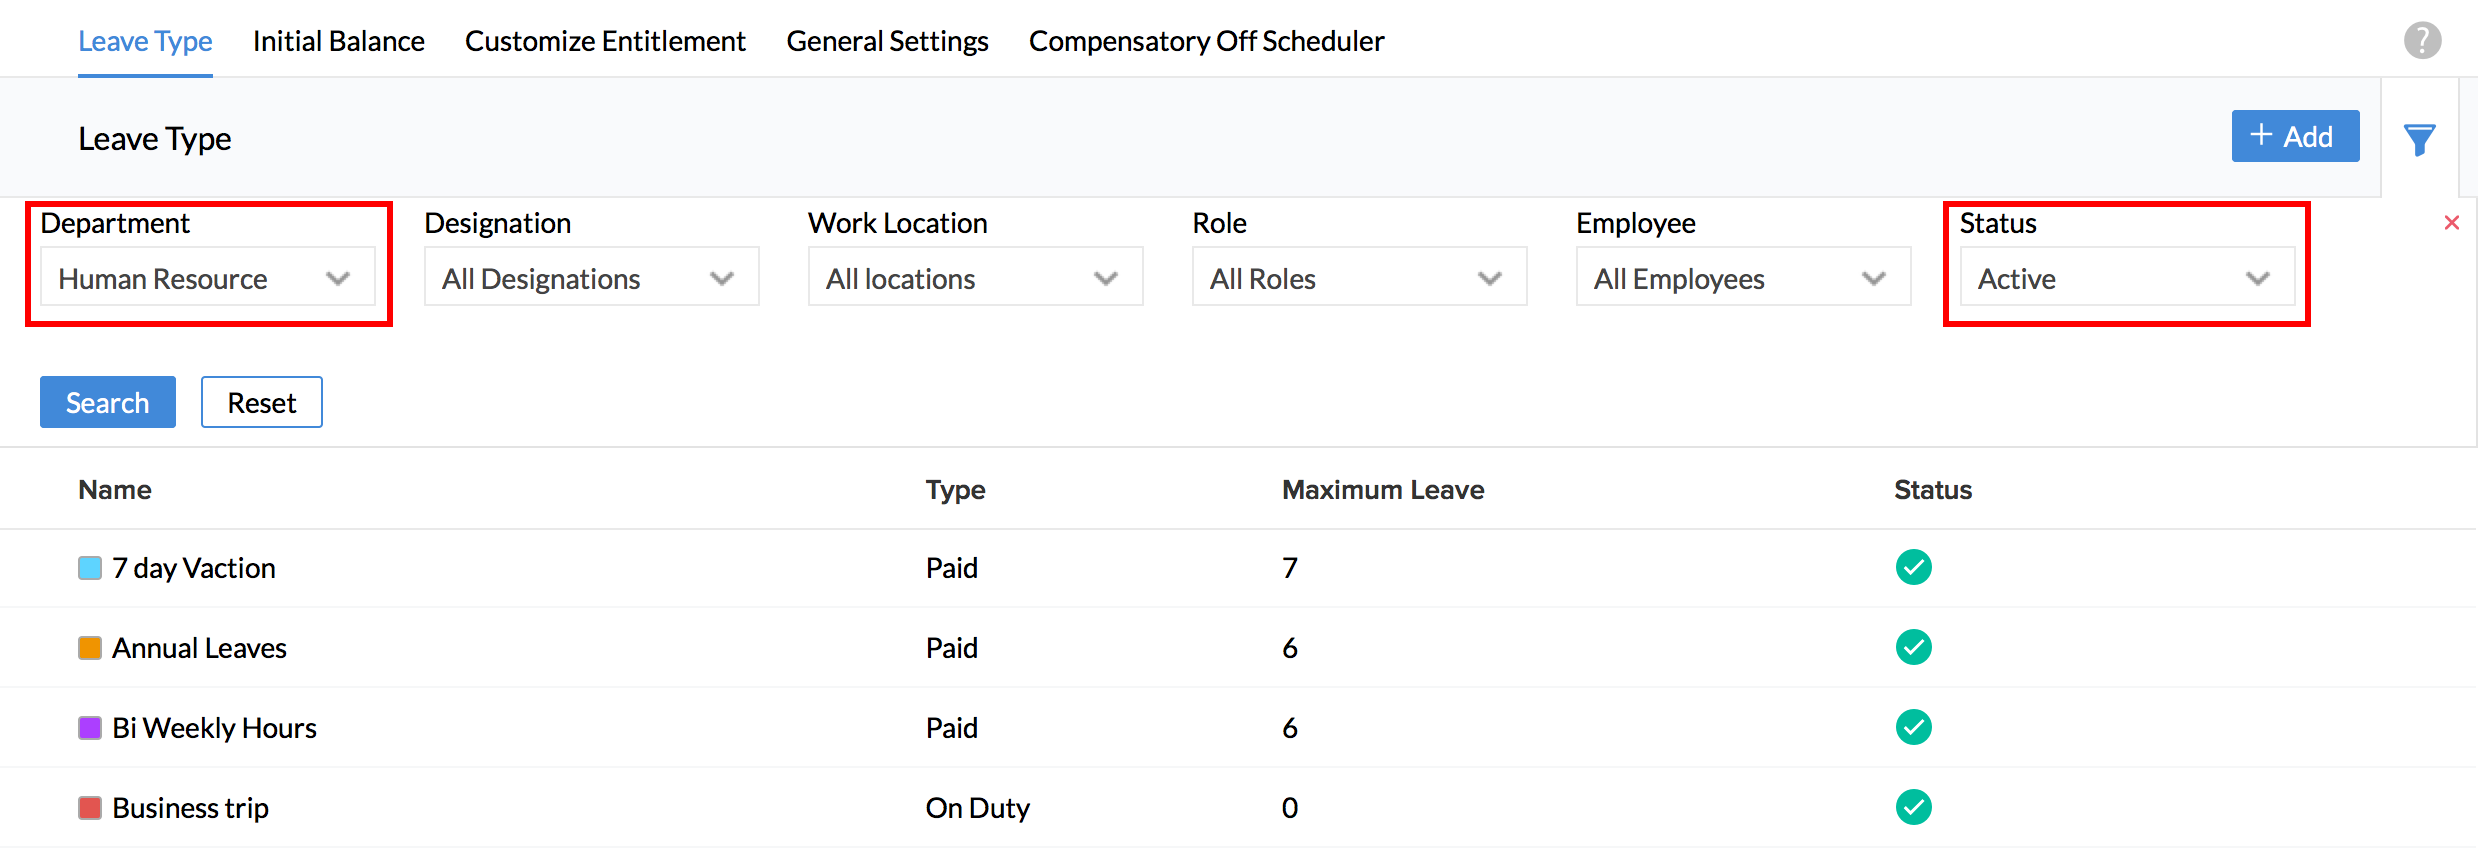Expand the All Roles dropdown
The image size is (2478, 848).
(1359, 277)
